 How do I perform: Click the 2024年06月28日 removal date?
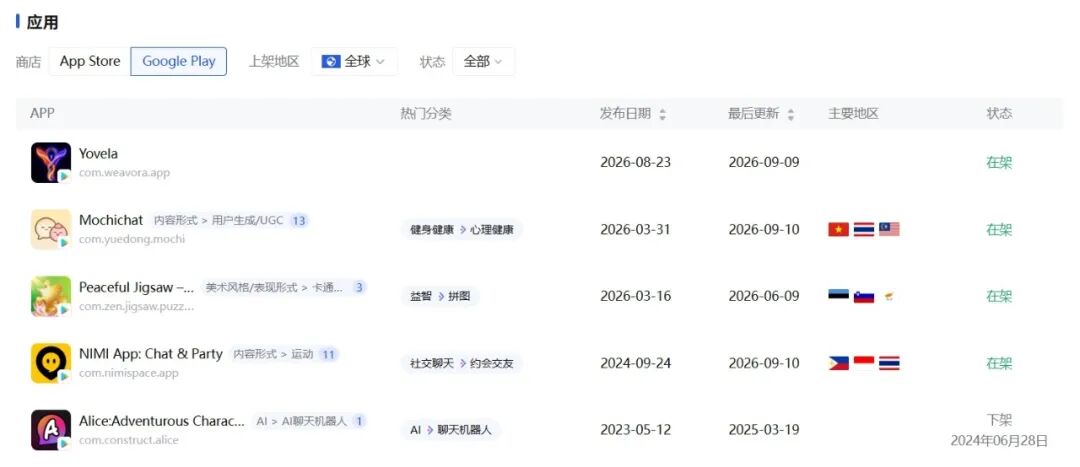(999, 441)
